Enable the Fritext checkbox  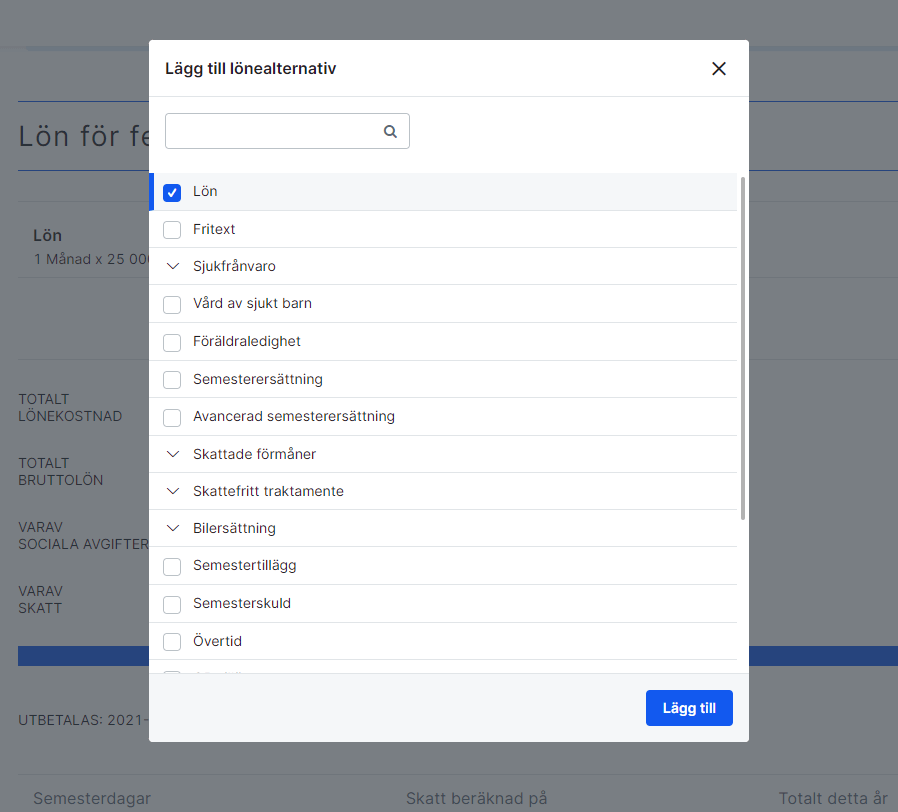pos(172,230)
